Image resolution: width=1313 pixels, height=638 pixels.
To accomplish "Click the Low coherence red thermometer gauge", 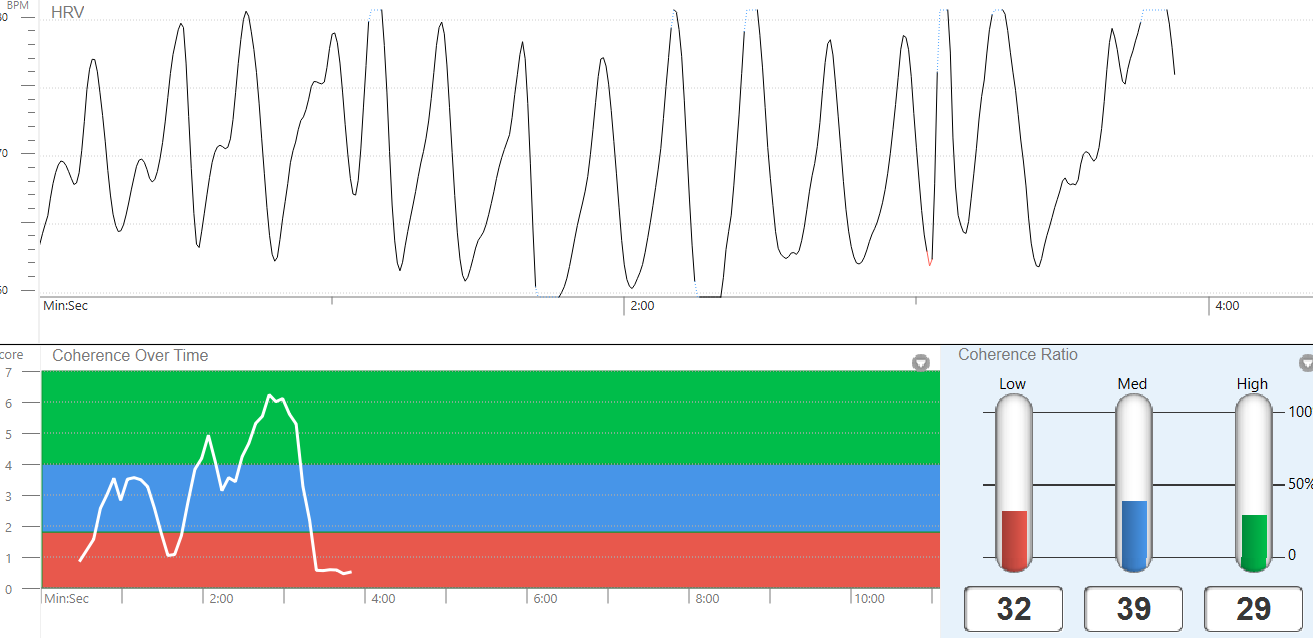I will pyautogui.click(x=1014, y=483).
